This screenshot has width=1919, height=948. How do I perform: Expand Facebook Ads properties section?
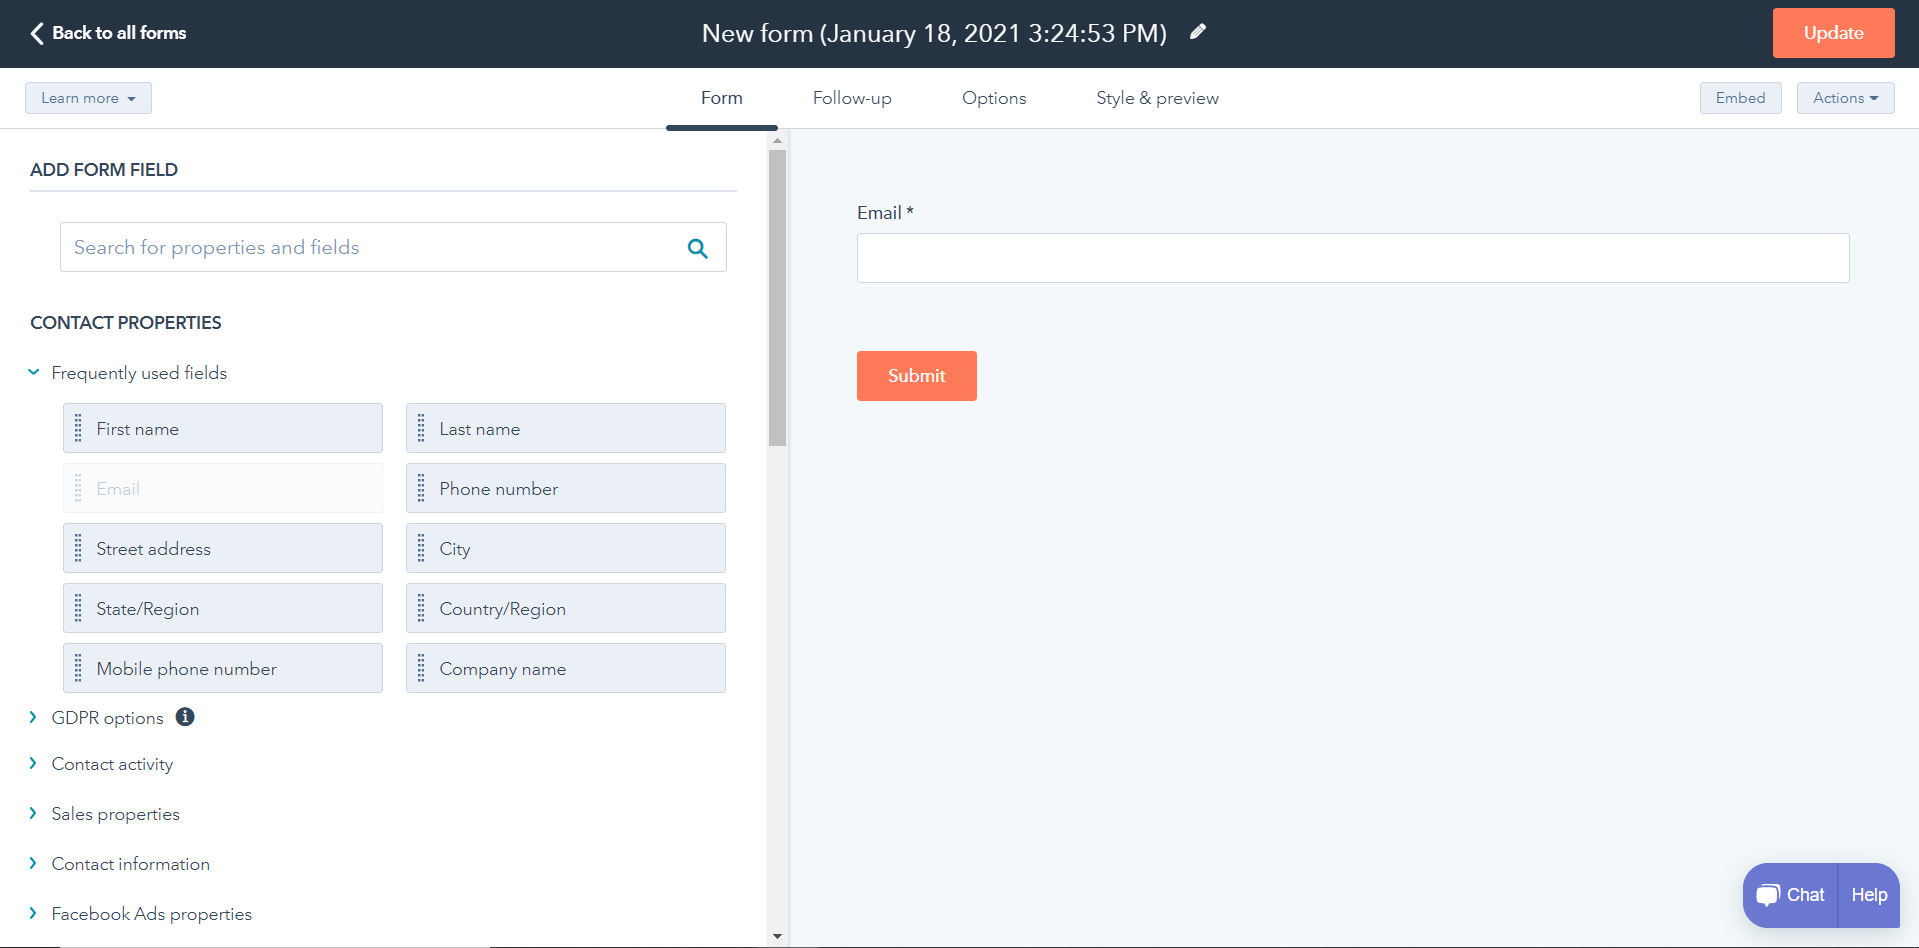pos(33,914)
